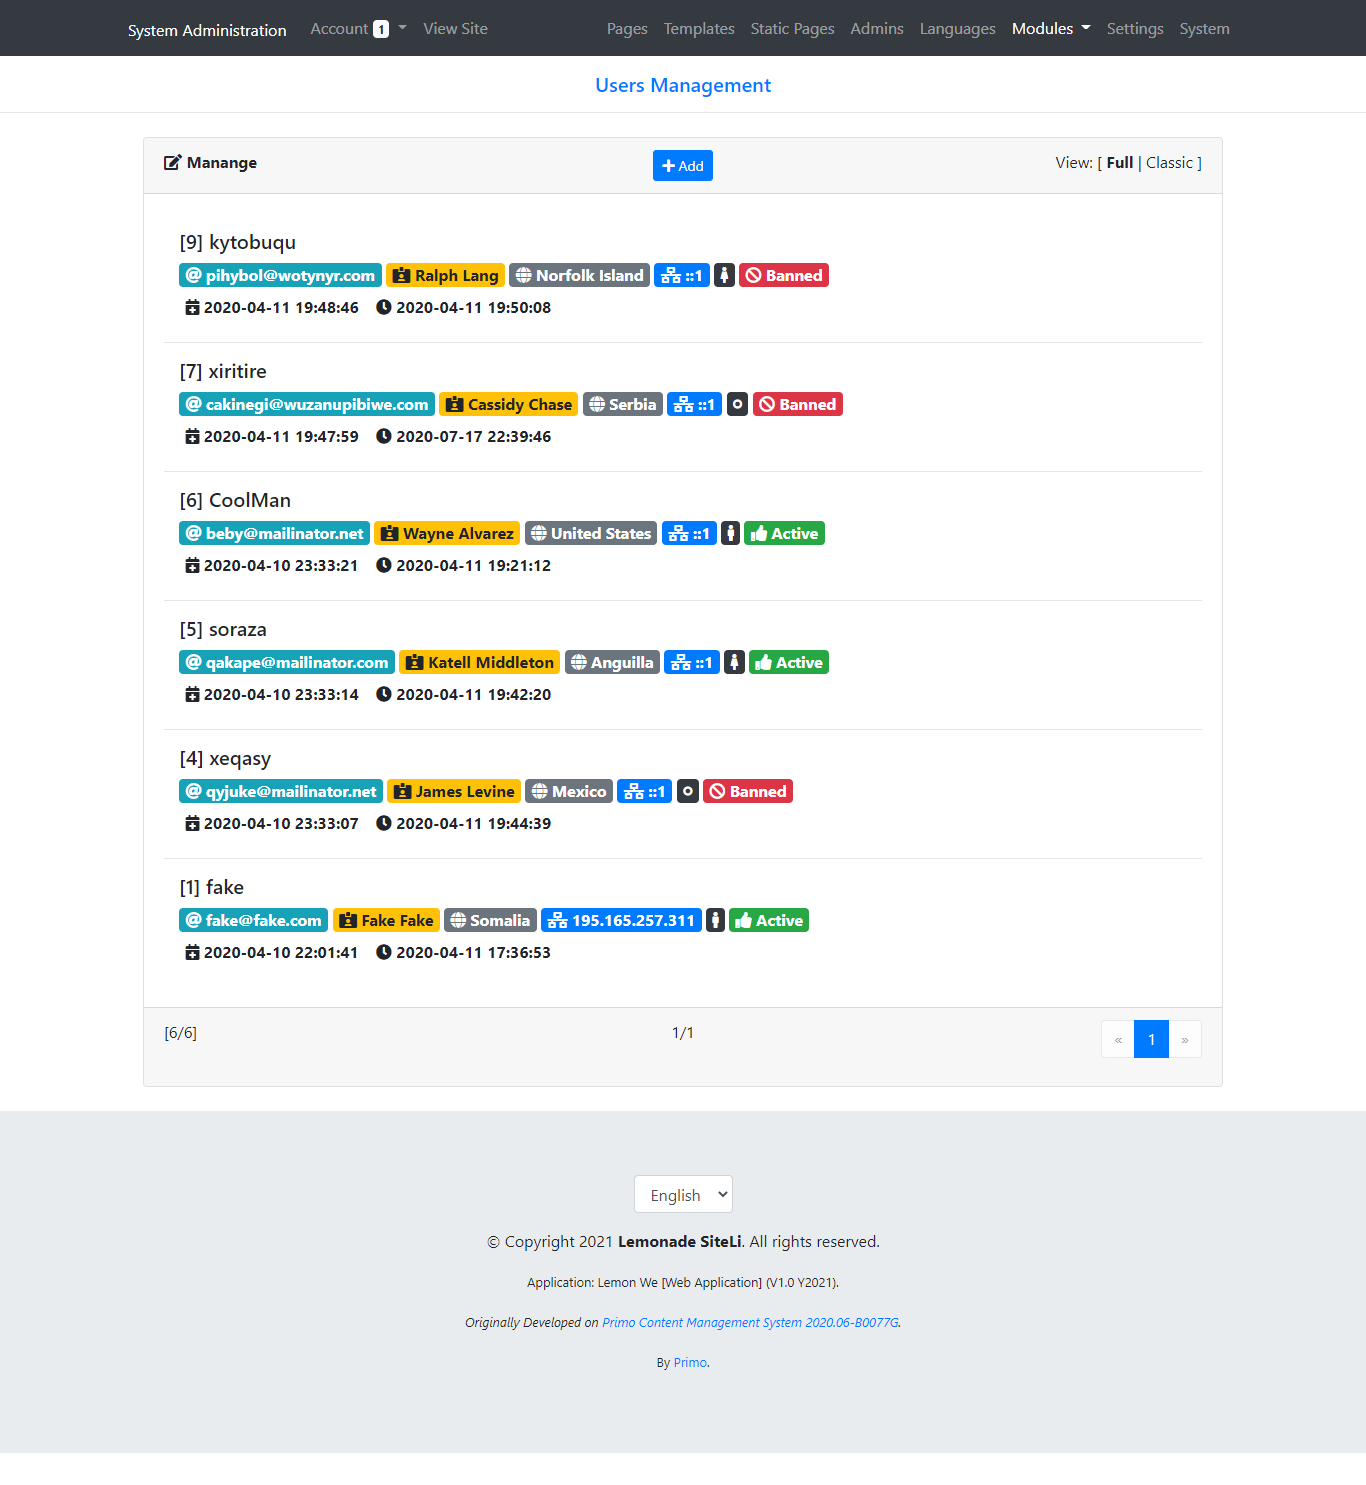Click the Active status badge of fake
1366x1485 pixels.
pyautogui.click(x=769, y=920)
